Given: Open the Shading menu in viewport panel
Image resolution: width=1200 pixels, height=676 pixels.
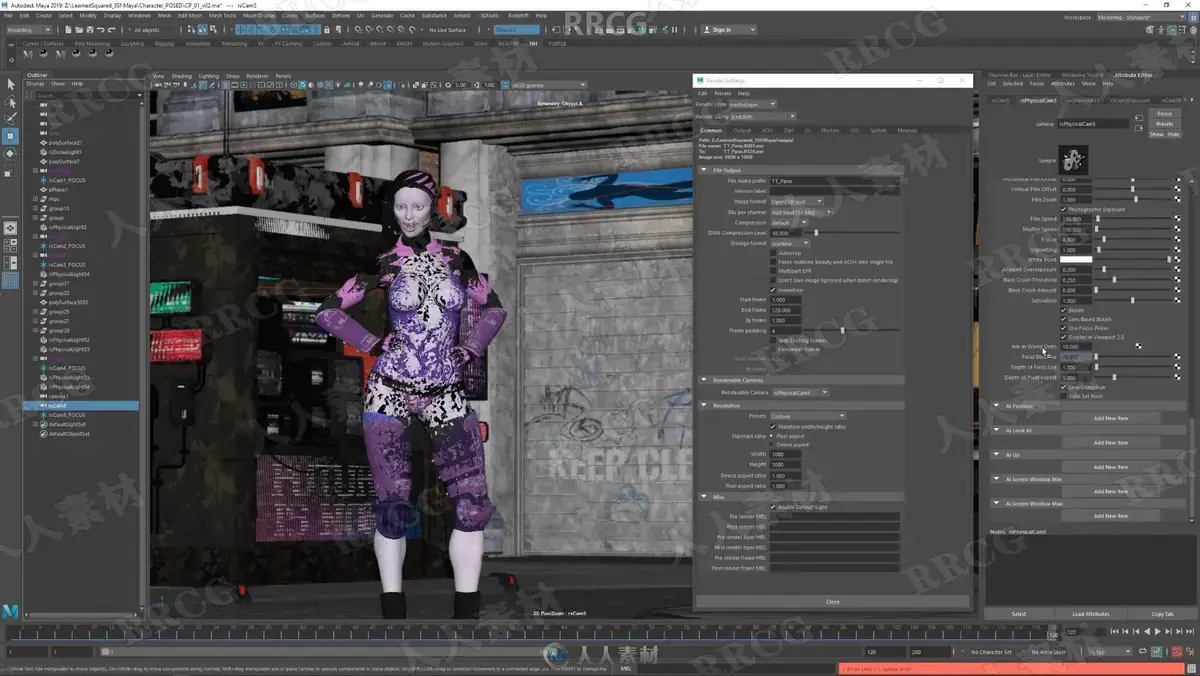Looking at the screenshot, I should tap(181, 76).
